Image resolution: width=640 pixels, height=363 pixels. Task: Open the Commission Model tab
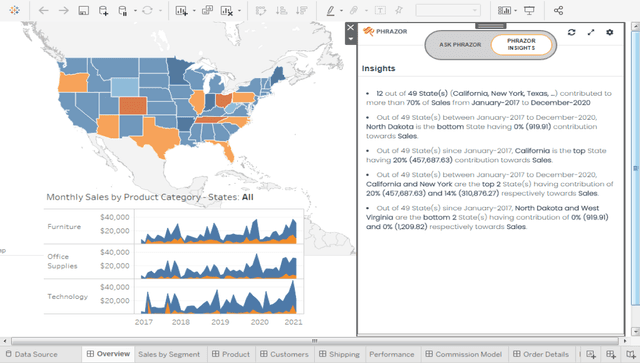pos(463,354)
